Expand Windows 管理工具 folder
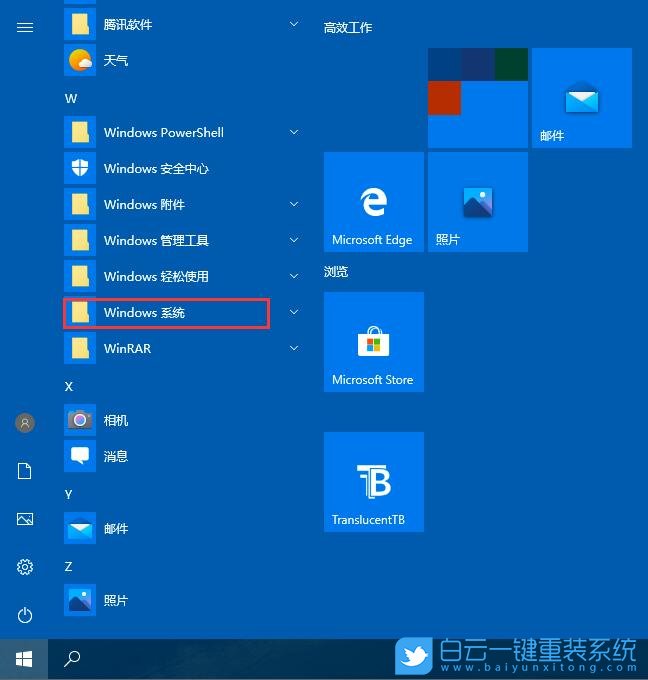The height and width of the screenshot is (680, 648). pos(182,240)
